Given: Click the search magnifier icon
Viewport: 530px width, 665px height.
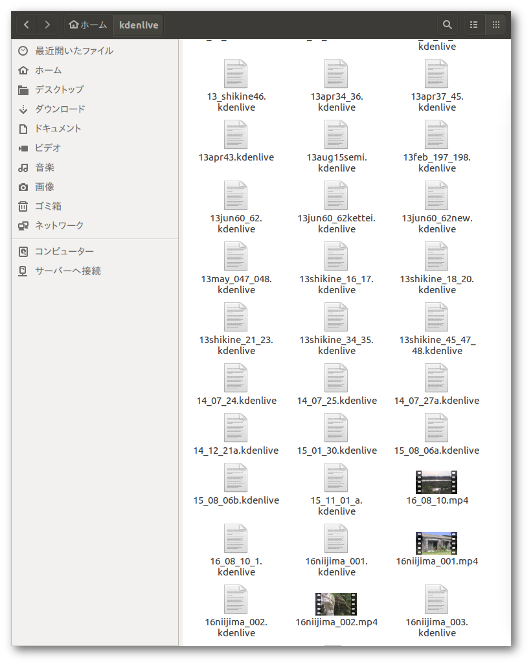Looking at the screenshot, I should 447,25.
